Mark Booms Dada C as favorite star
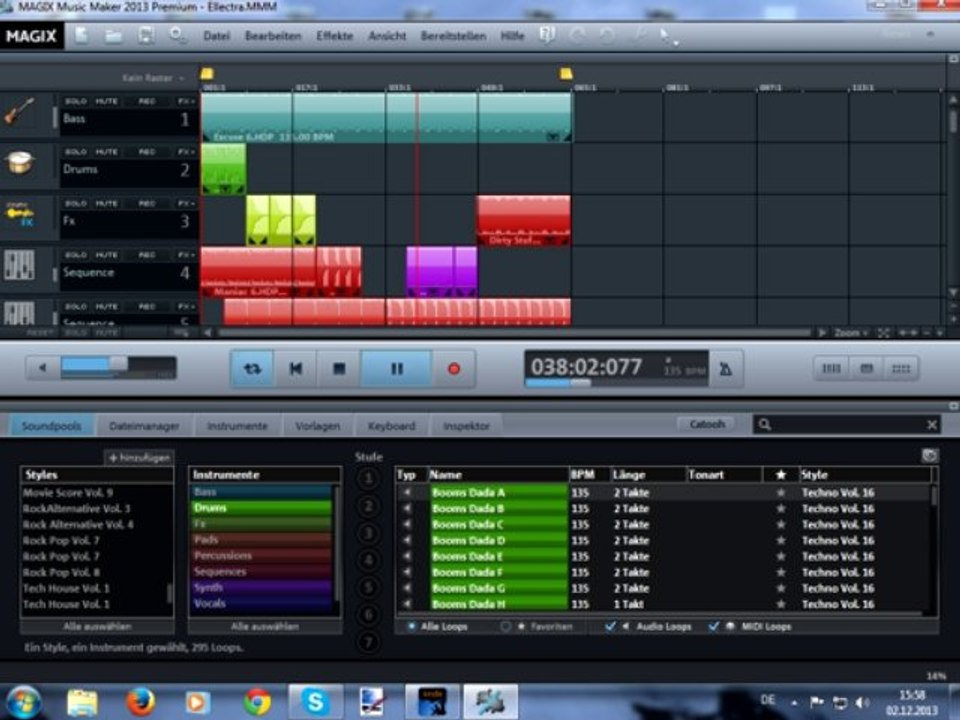 point(781,525)
